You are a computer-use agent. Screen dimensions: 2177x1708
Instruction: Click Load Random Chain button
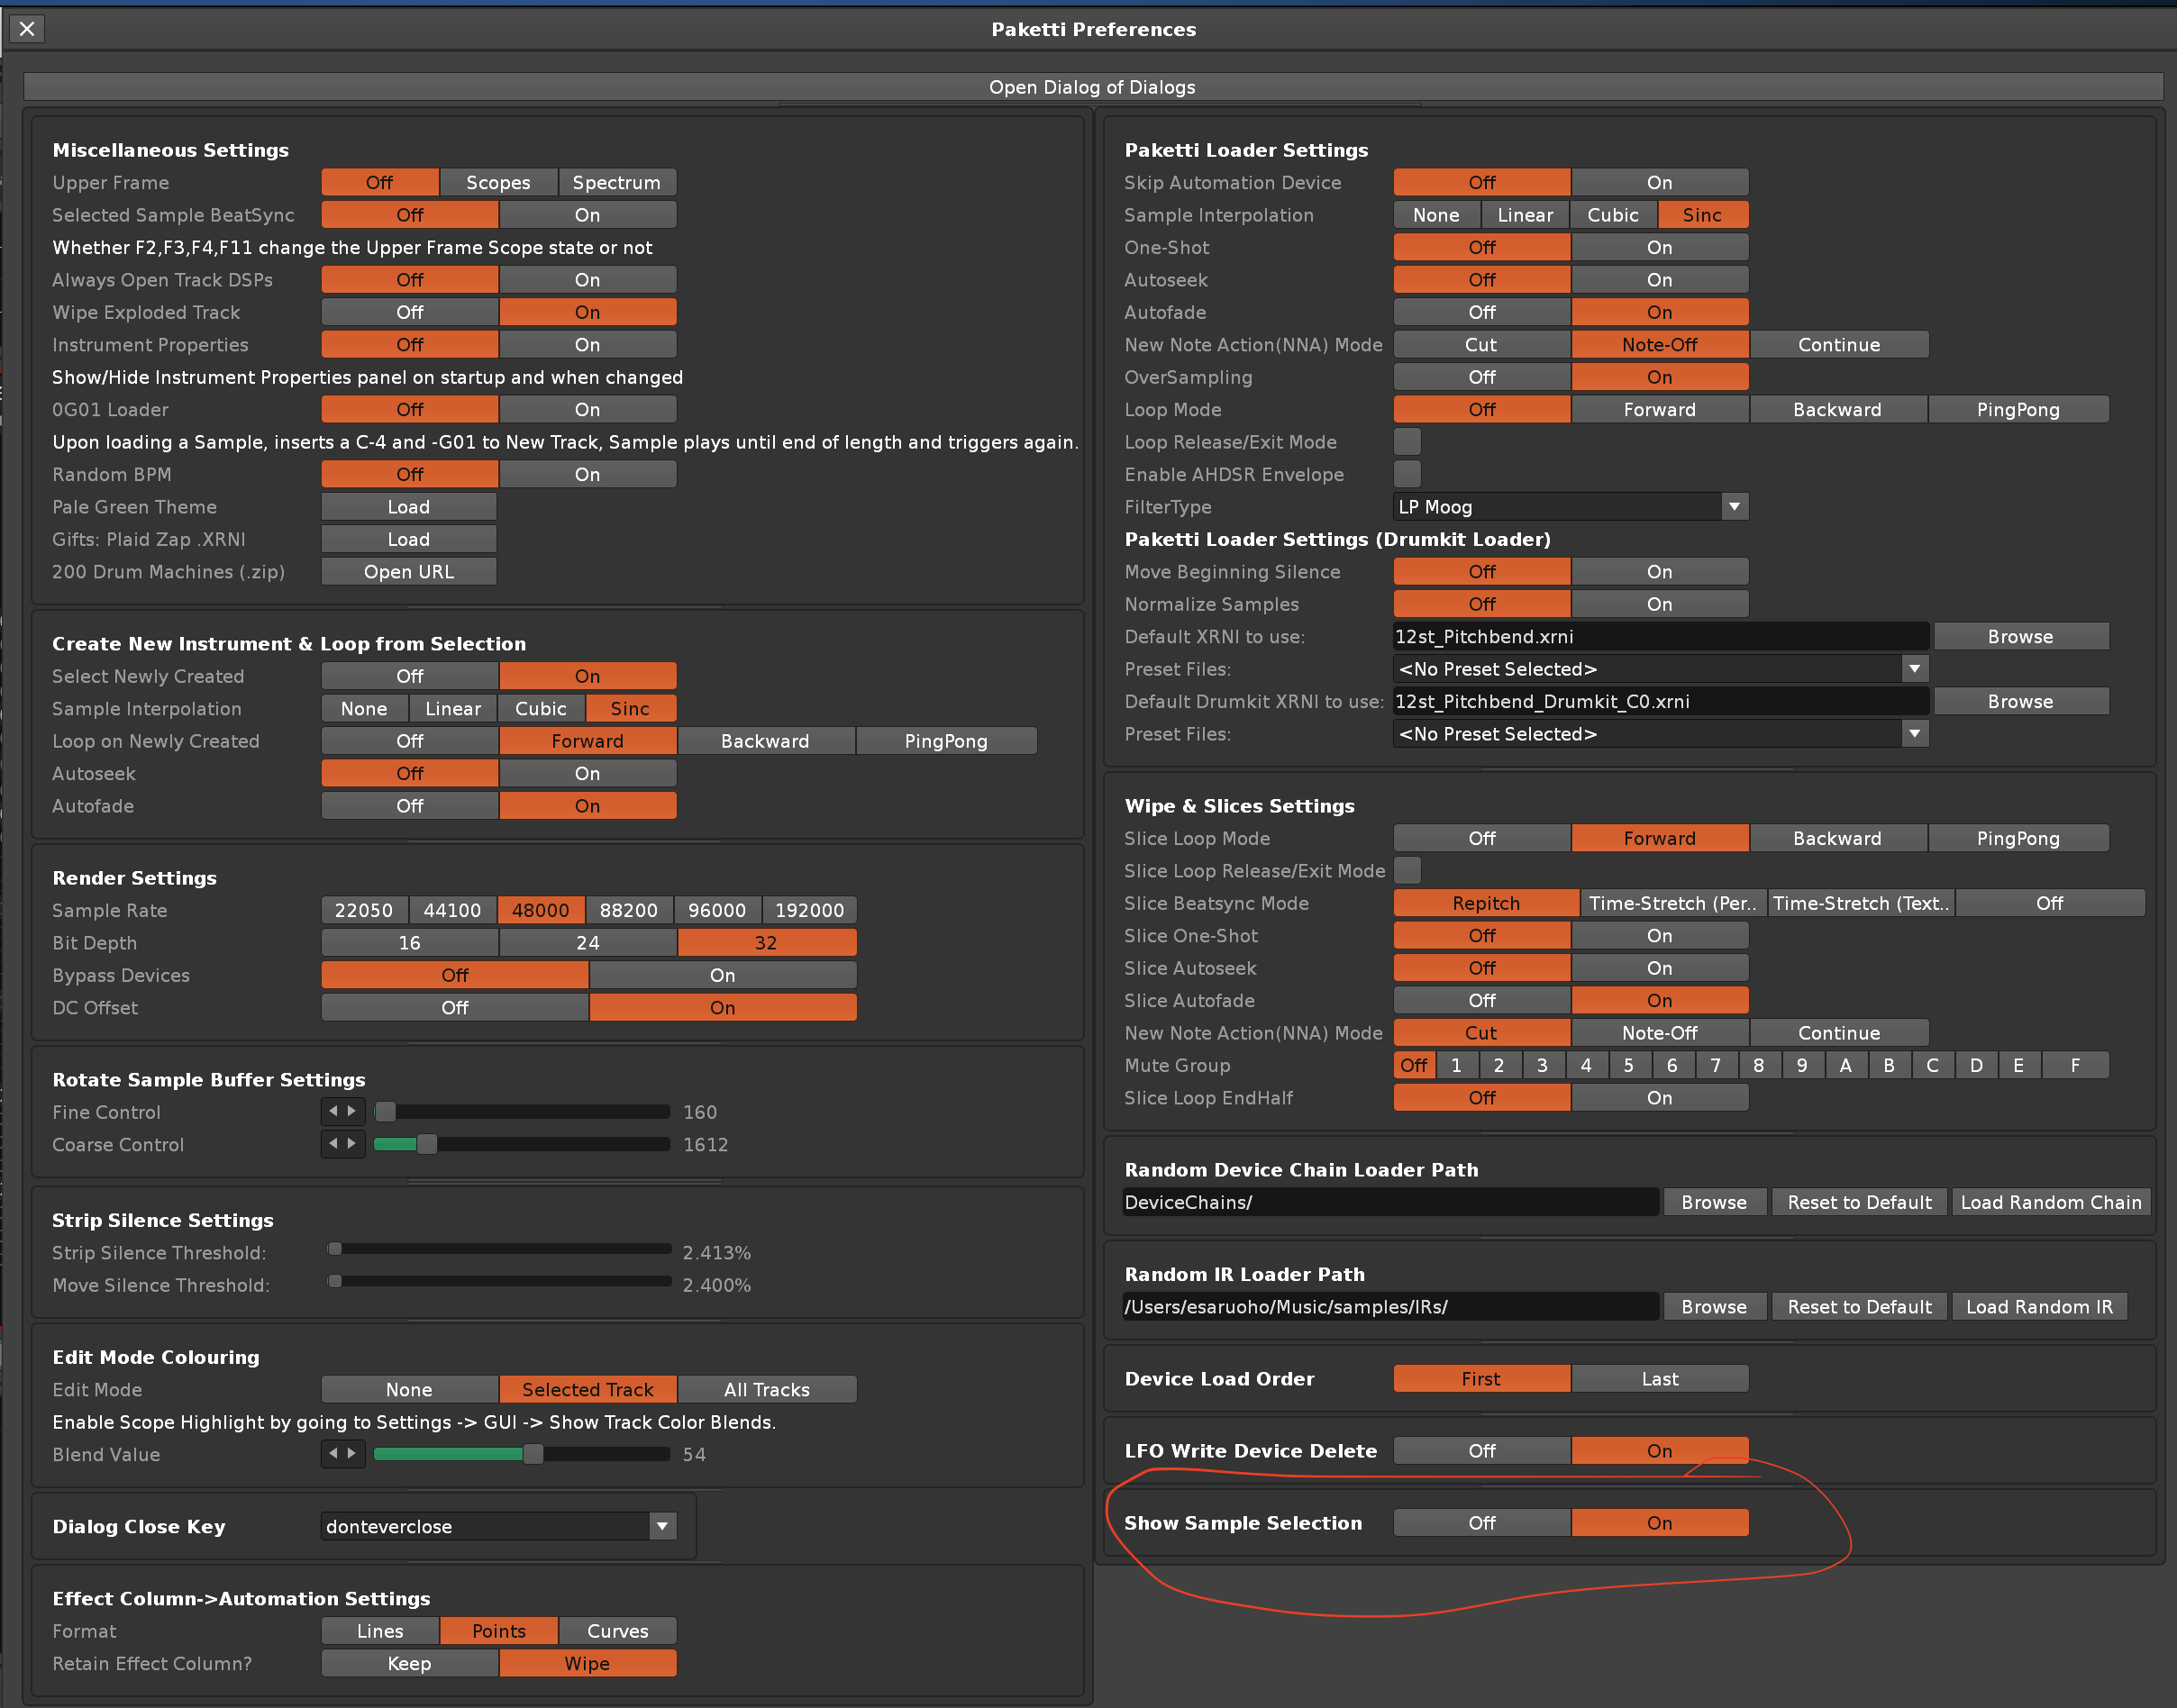[x=2050, y=1202]
